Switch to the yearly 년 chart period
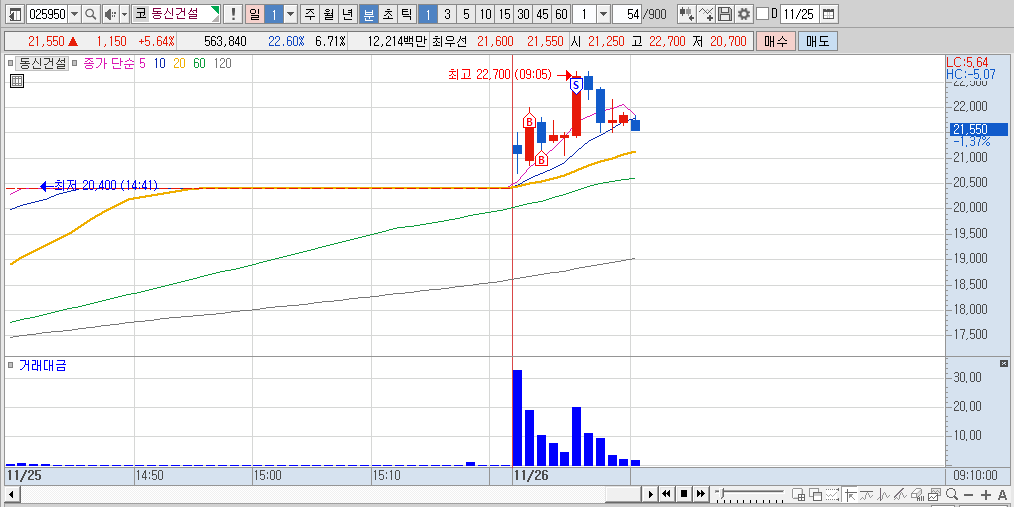 pos(348,14)
